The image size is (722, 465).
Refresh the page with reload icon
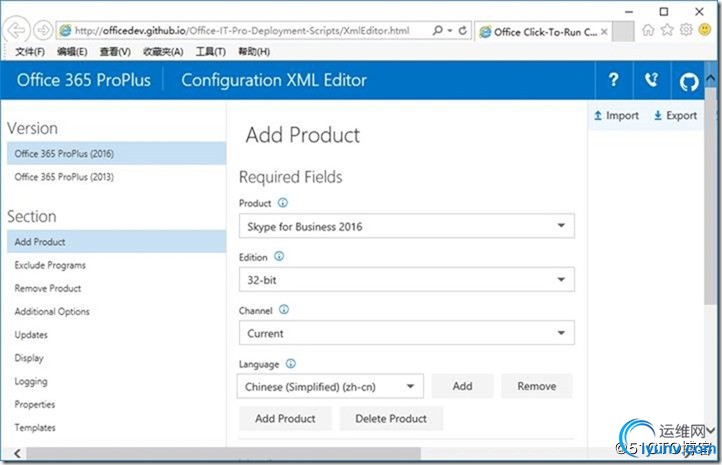463,30
